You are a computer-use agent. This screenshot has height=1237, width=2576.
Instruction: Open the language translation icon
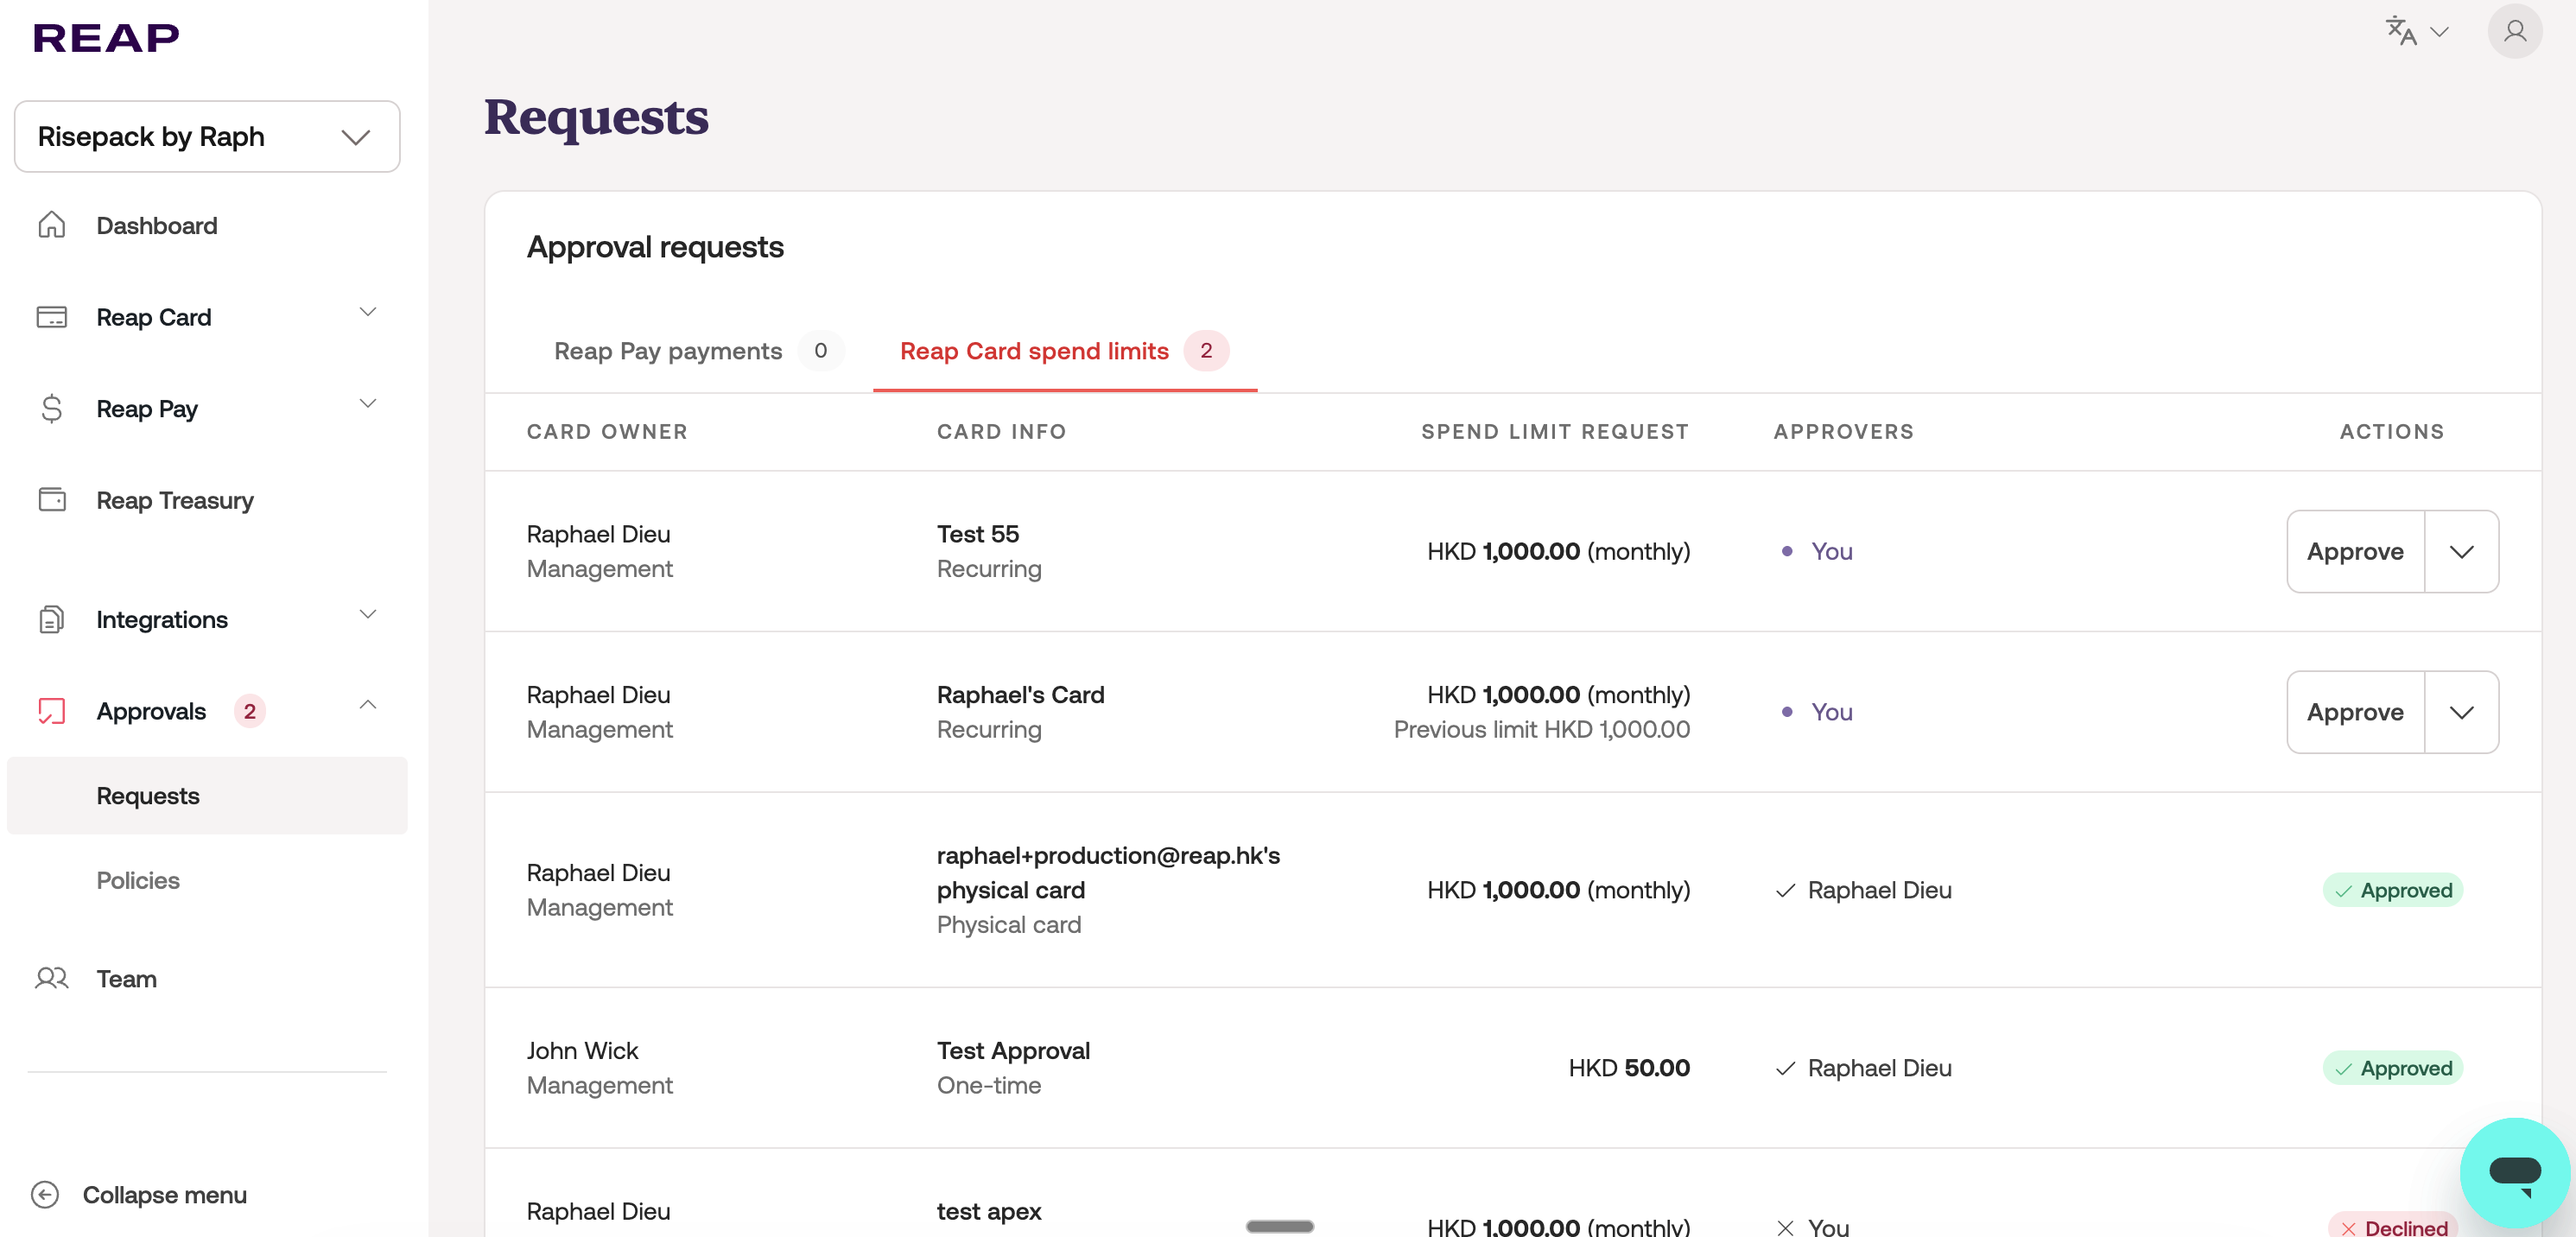pos(2400,31)
